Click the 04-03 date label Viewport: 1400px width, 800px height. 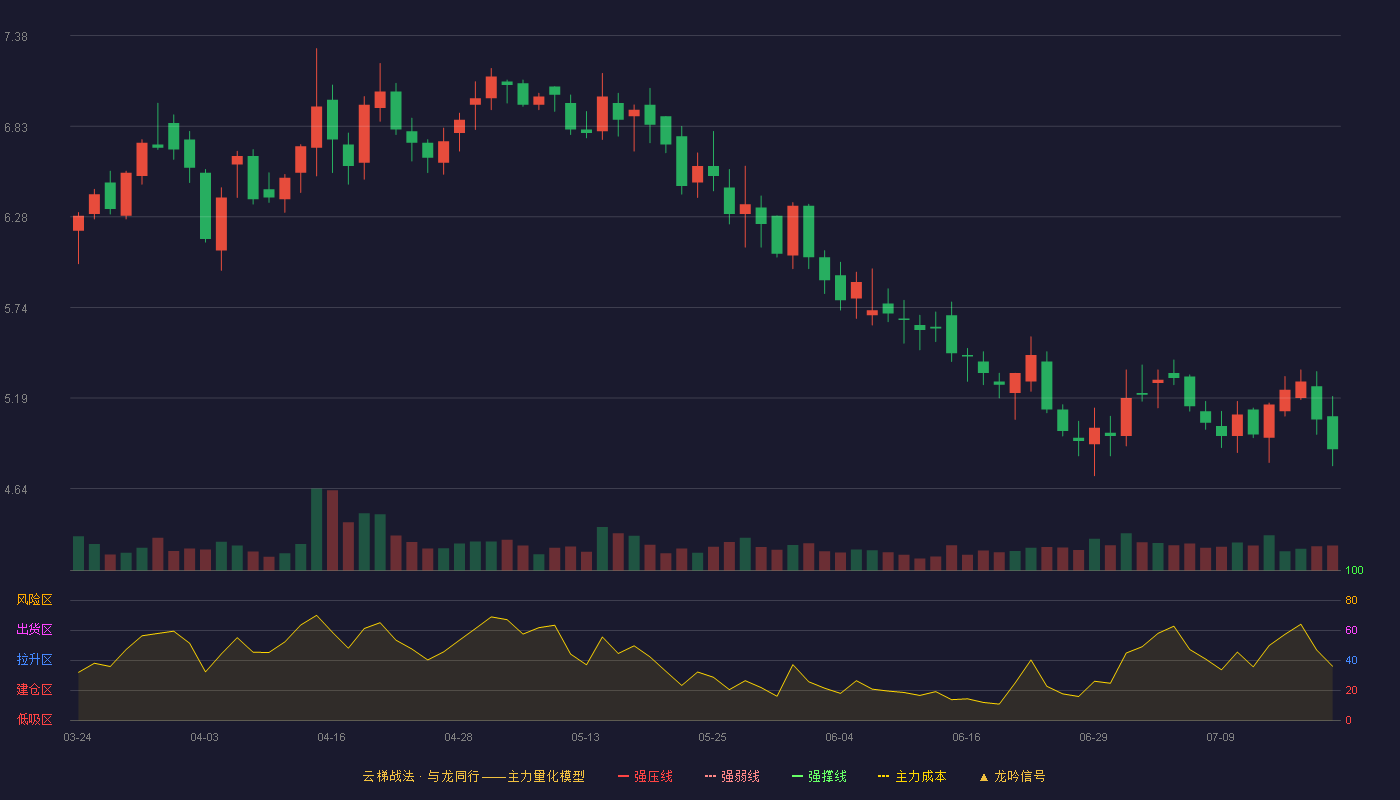[204, 737]
